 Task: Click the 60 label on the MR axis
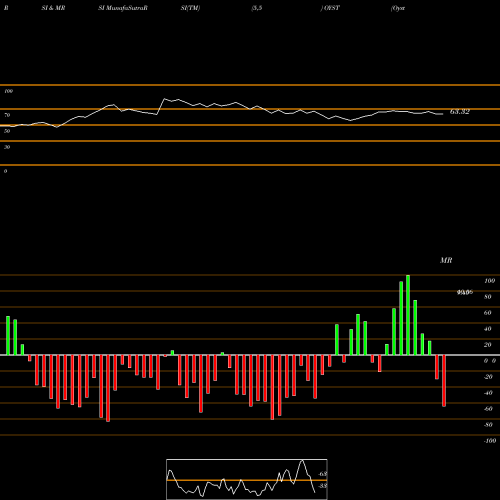click(x=487, y=313)
